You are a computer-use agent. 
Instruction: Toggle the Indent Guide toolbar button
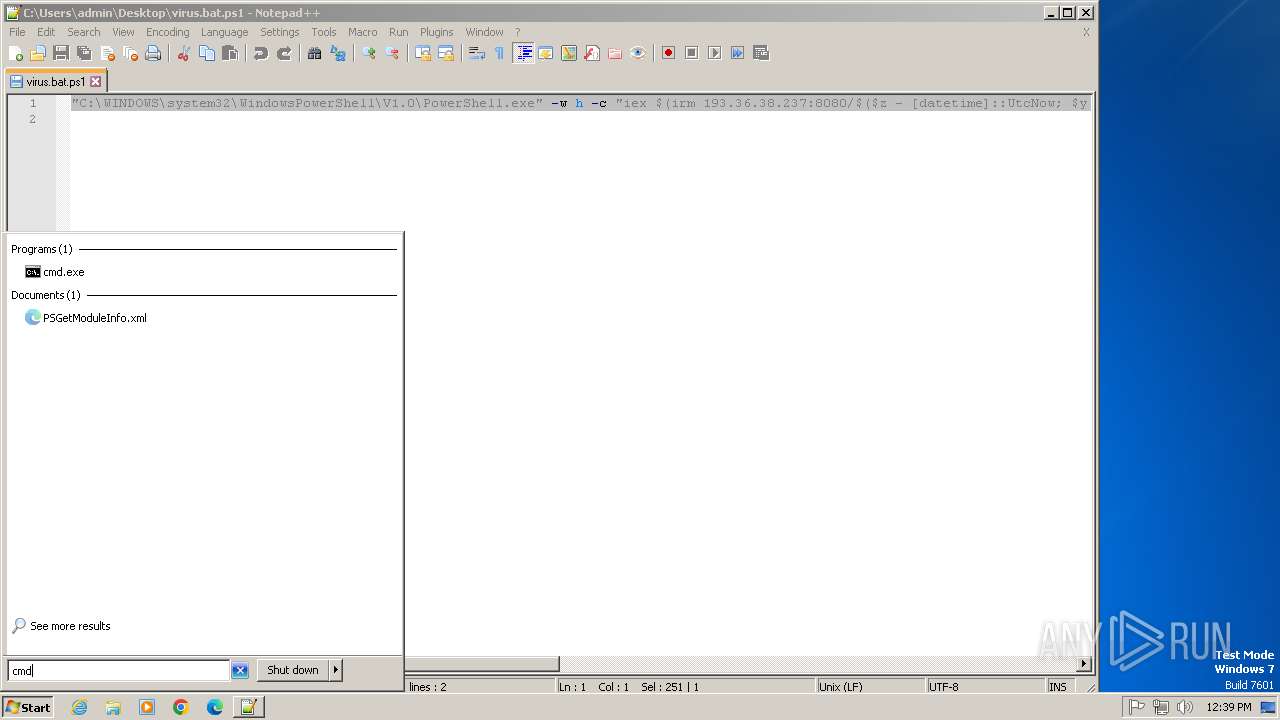523,53
